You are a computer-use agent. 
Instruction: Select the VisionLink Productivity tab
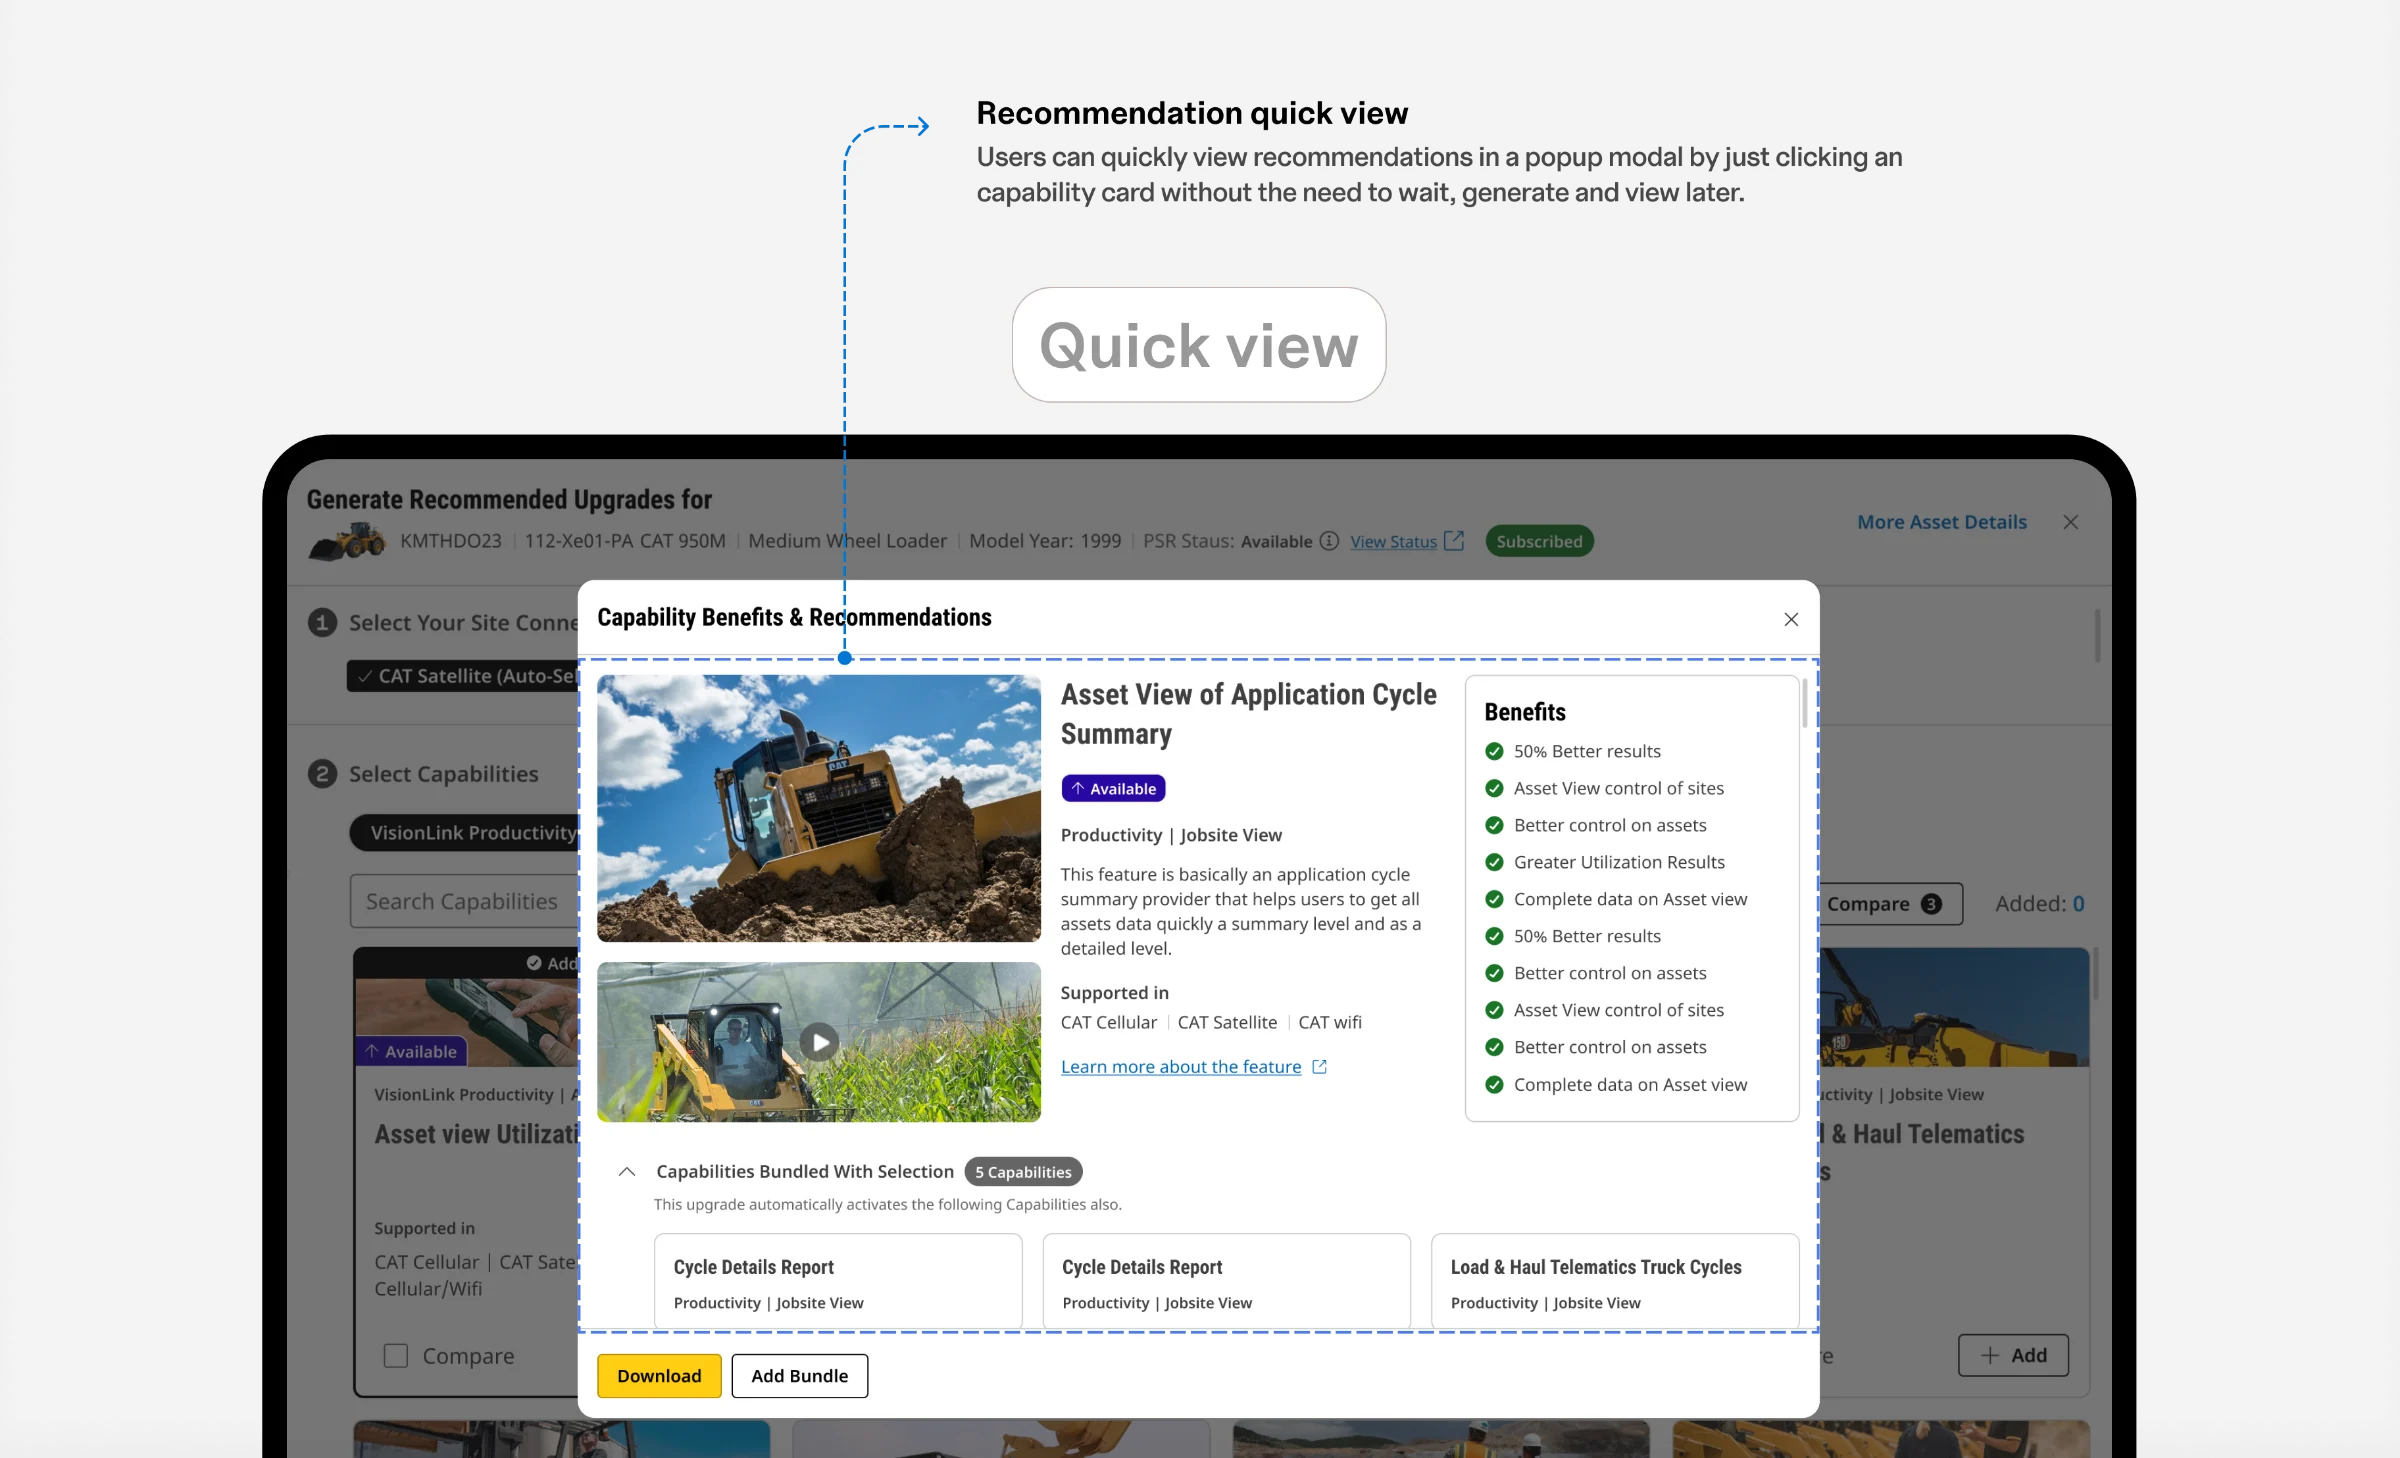click(465, 833)
